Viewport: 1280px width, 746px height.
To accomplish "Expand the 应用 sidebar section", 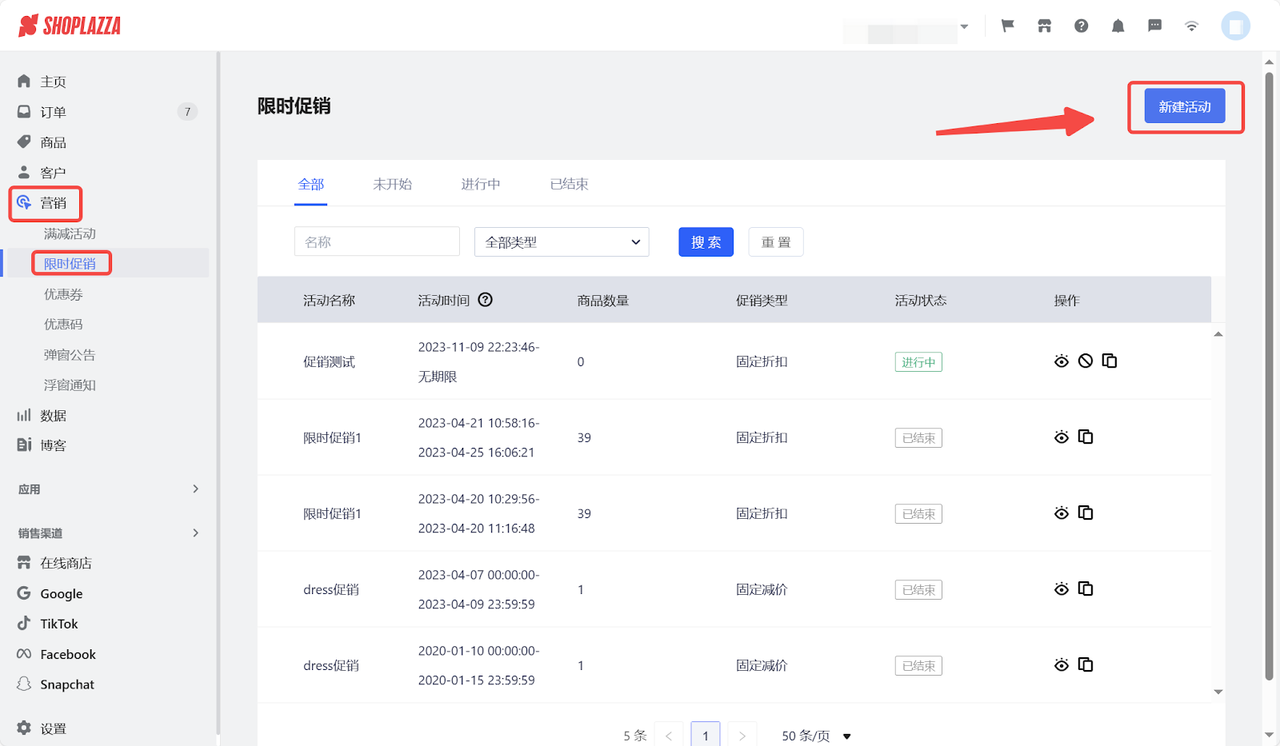I will click(x=107, y=489).
